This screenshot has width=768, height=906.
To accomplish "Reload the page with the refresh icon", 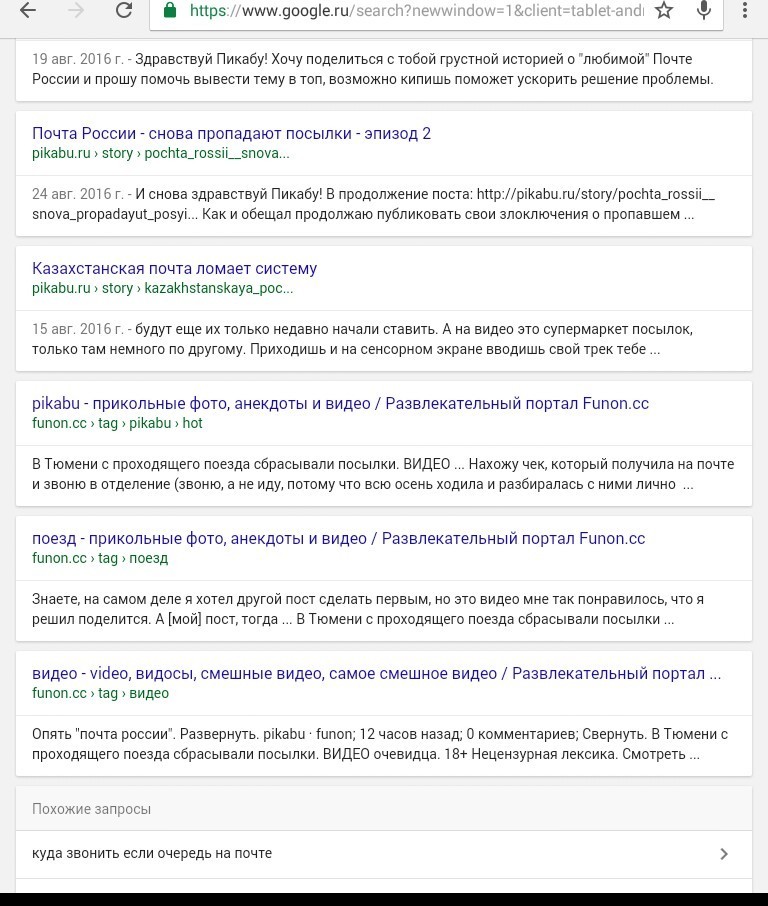I will [x=124, y=10].
